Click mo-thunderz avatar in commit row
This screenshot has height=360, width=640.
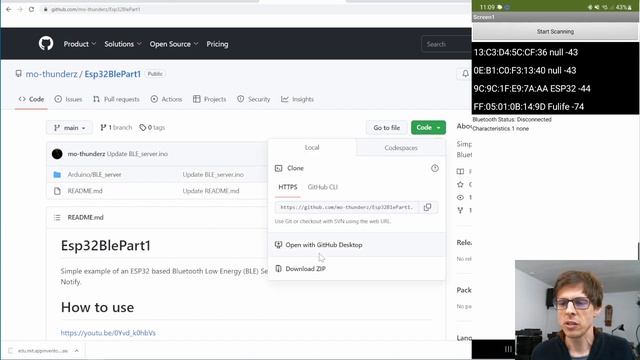point(57,154)
